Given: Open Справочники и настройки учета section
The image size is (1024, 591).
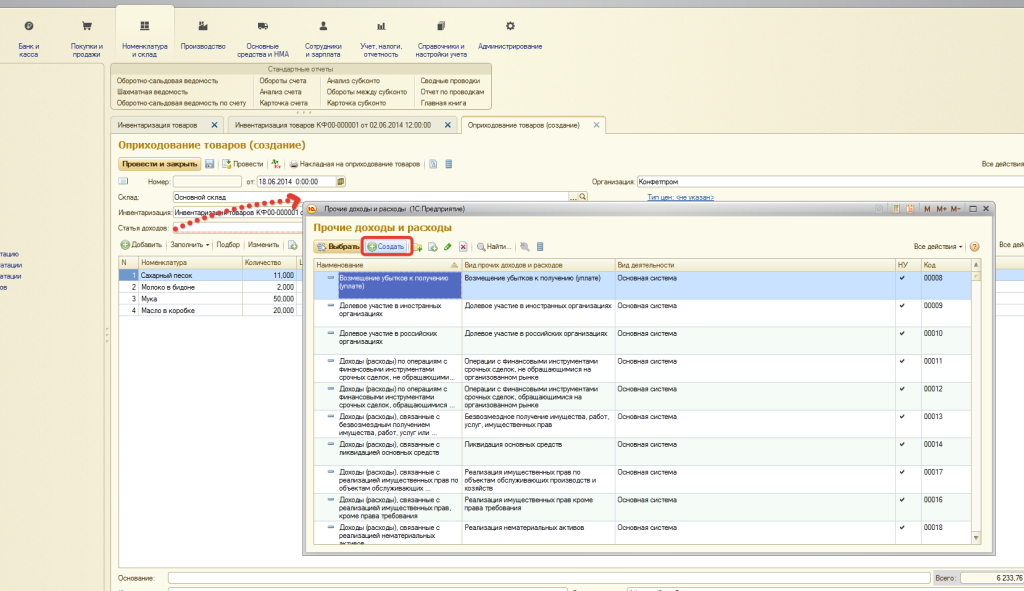Looking at the screenshot, I should 441,37.
